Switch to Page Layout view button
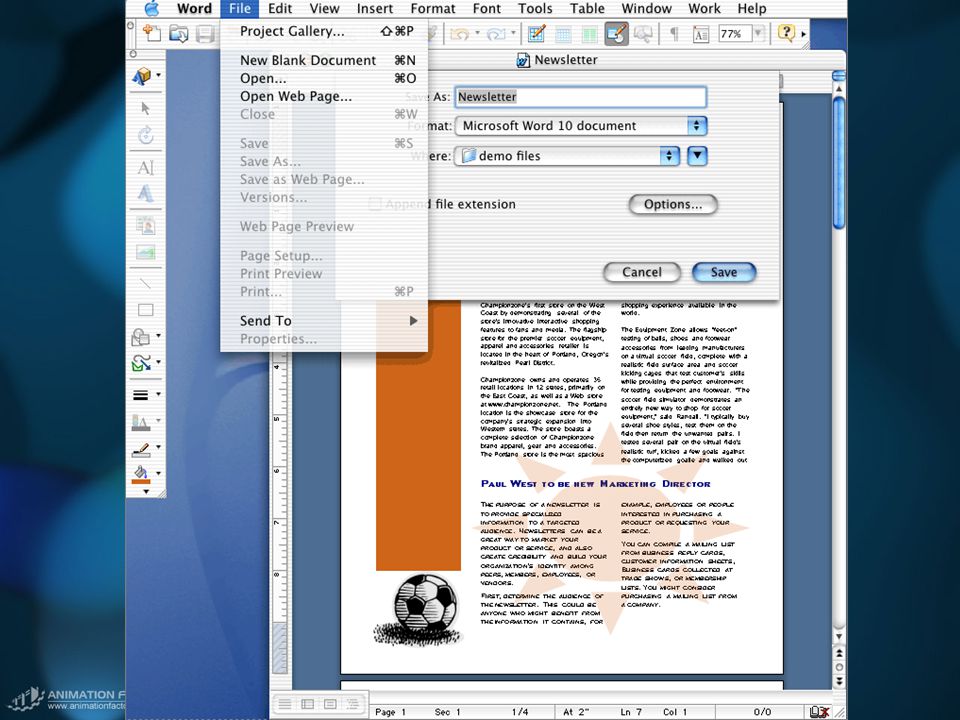 coord(330,704)
